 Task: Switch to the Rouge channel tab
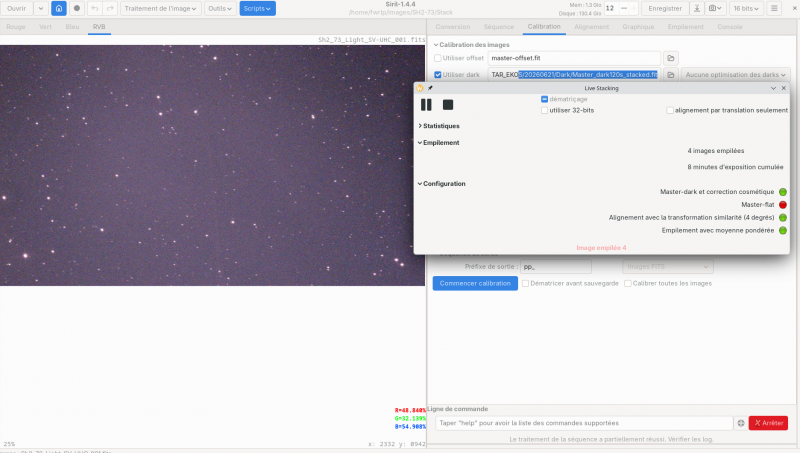pyautogui.click(x=16, y=27)
